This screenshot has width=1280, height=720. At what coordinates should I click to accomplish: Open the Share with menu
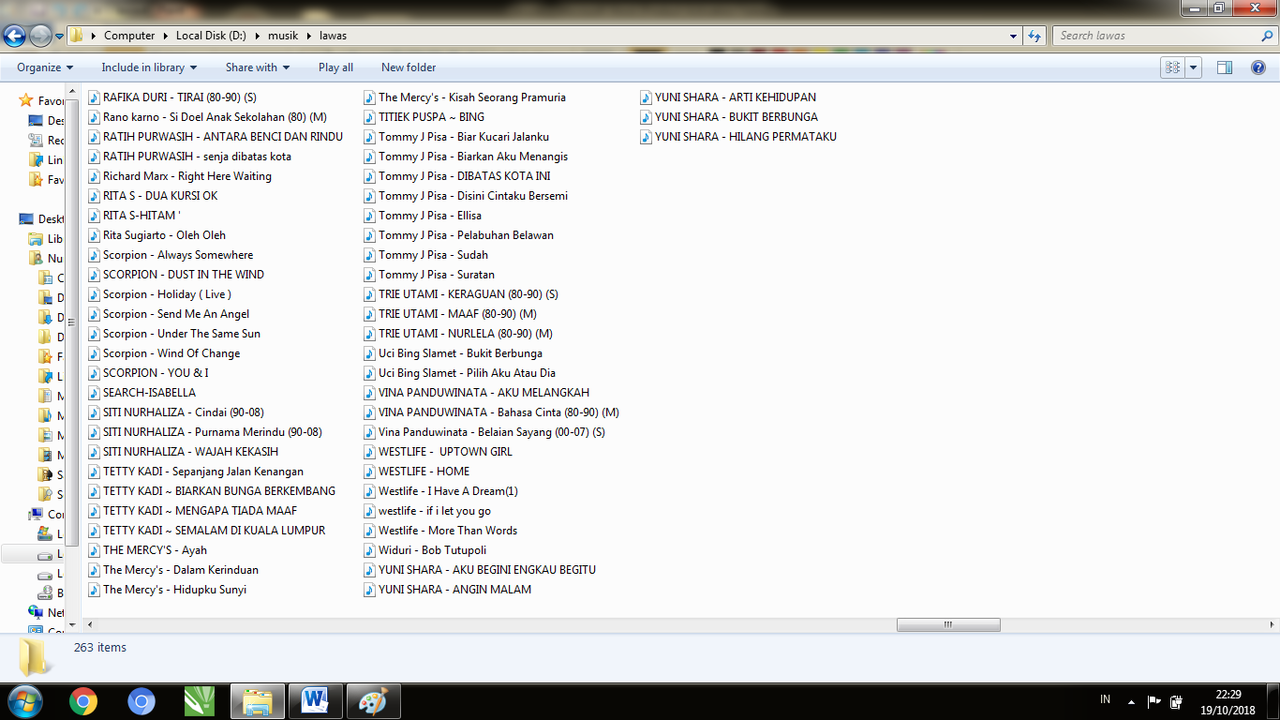coord(257,67)
